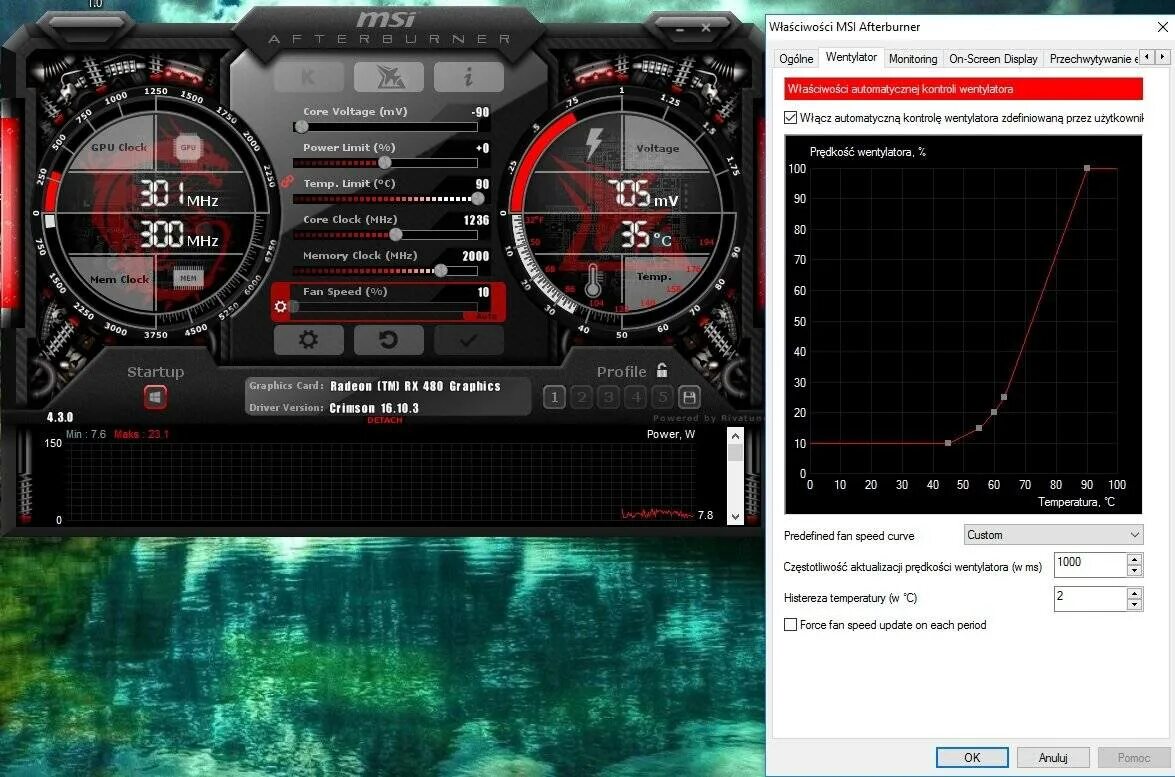Save profile with the floppy disk icon
Image resolution: width=1175 pixels, height=777 pixels.
(x=689, y=397)
